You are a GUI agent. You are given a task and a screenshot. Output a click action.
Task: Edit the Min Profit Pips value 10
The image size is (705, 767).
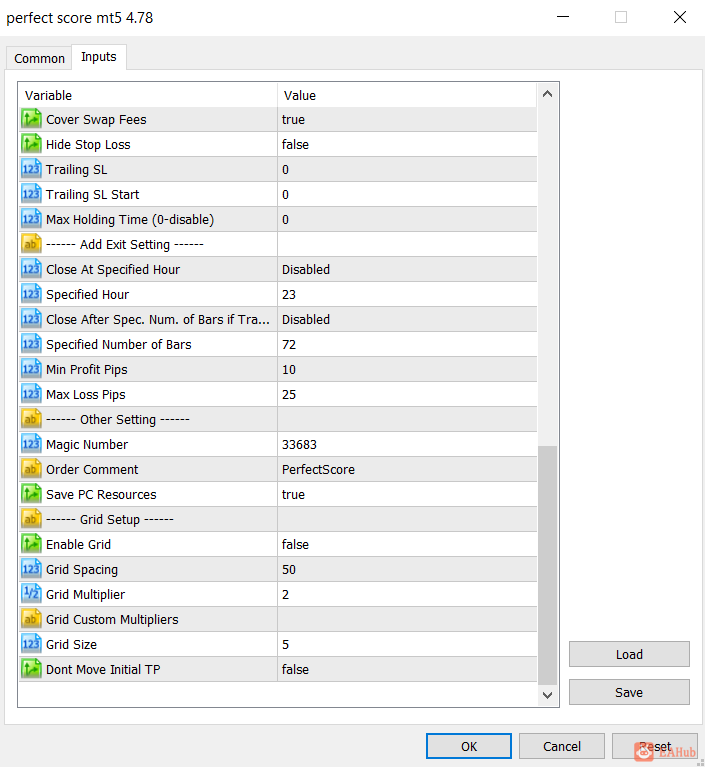(407, 369)
